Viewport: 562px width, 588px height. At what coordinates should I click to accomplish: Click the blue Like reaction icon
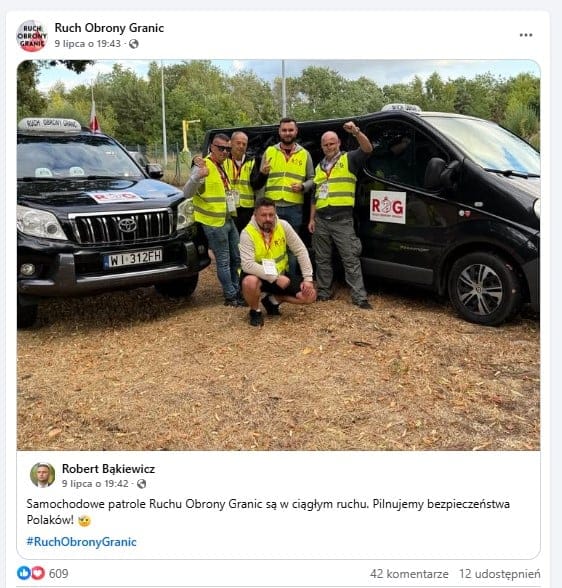point(24,573)
